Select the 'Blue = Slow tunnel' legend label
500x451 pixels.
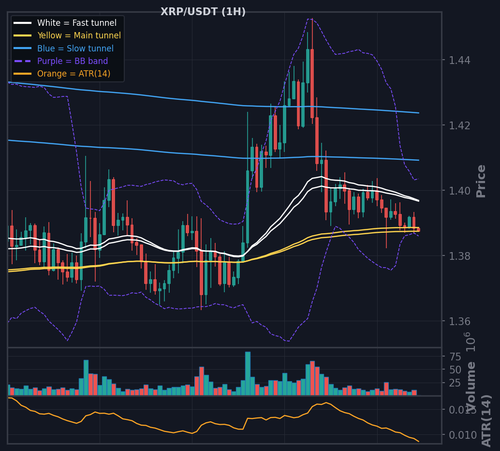pos(75,48)
